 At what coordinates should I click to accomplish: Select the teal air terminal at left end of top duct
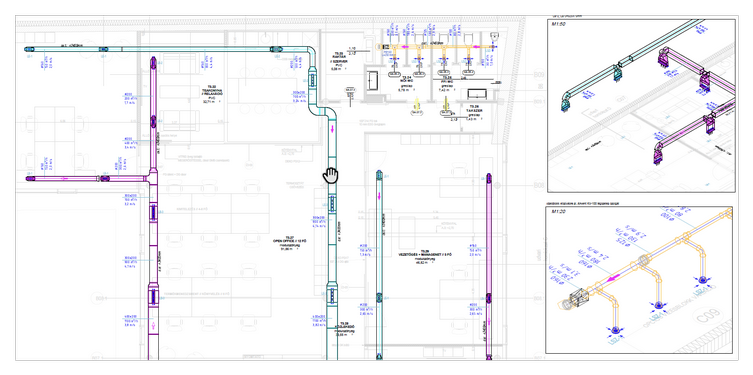coord(29,49)
